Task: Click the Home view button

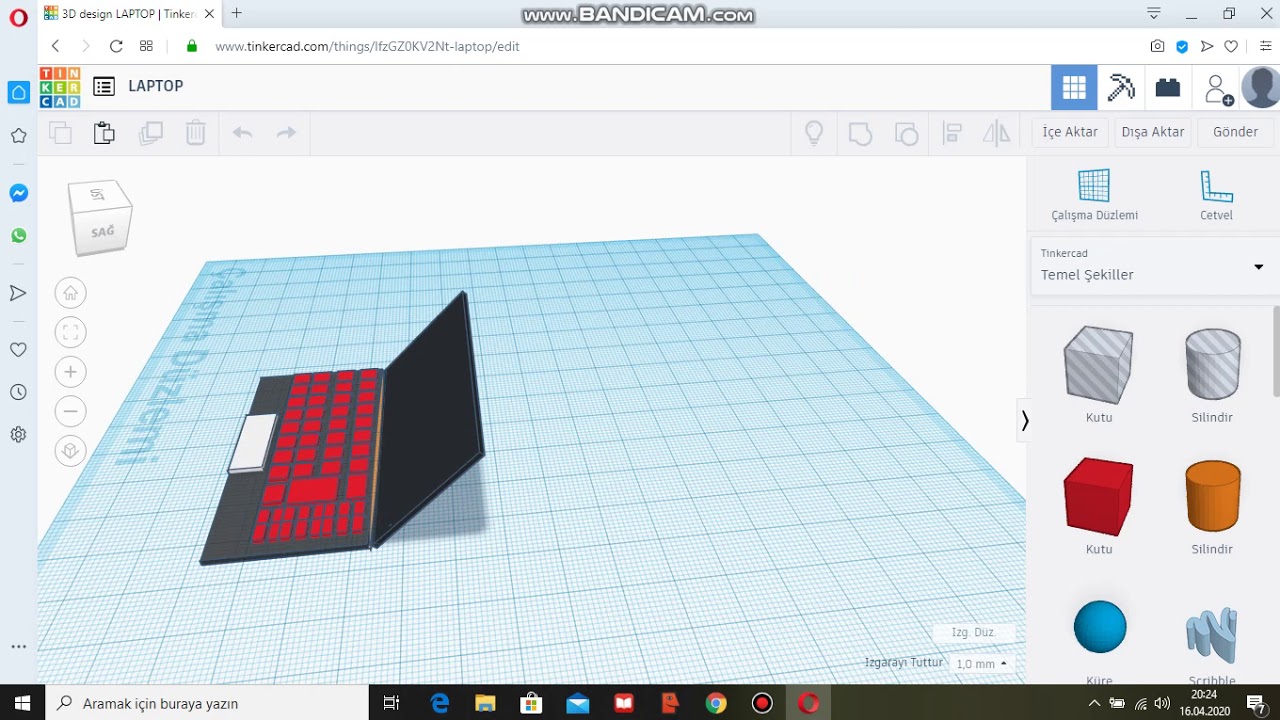Action: click(x=70, y=293)
